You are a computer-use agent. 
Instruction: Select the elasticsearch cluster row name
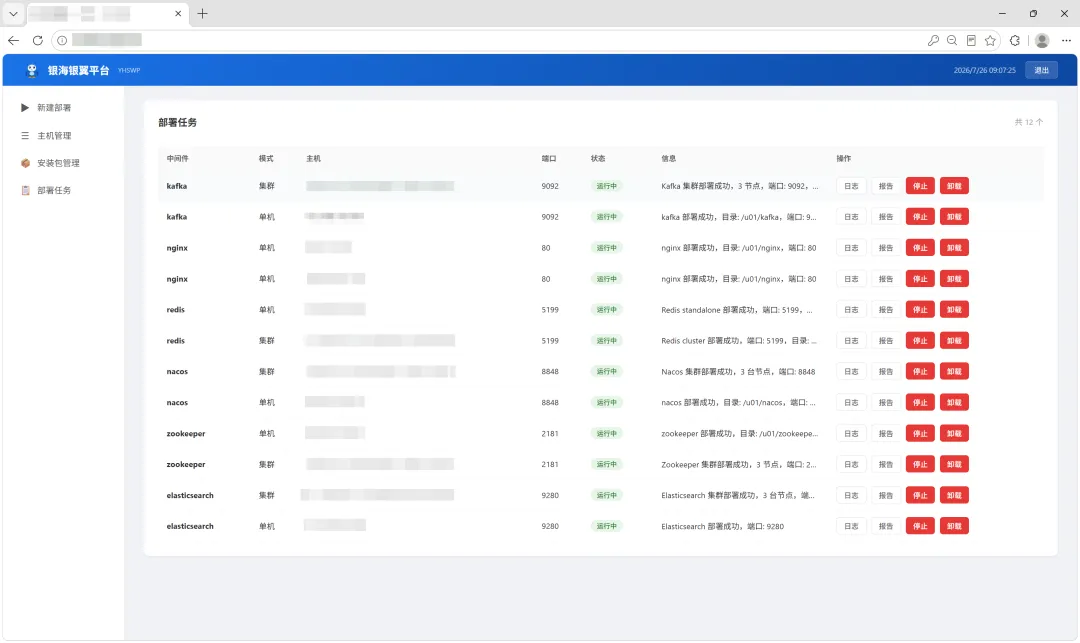190,496
